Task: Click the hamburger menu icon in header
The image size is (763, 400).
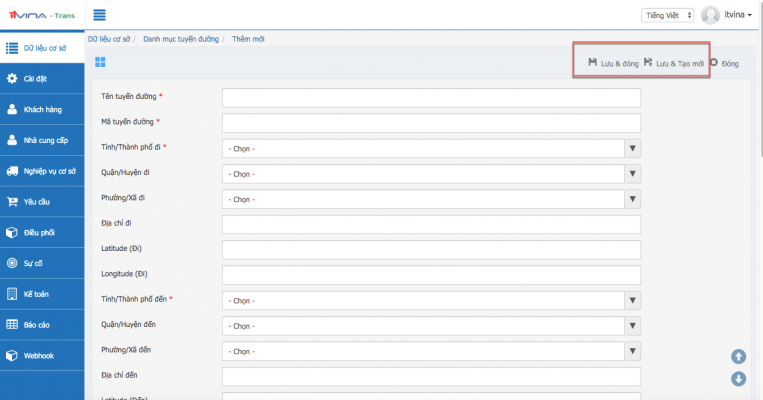Action: click(100, 15)
